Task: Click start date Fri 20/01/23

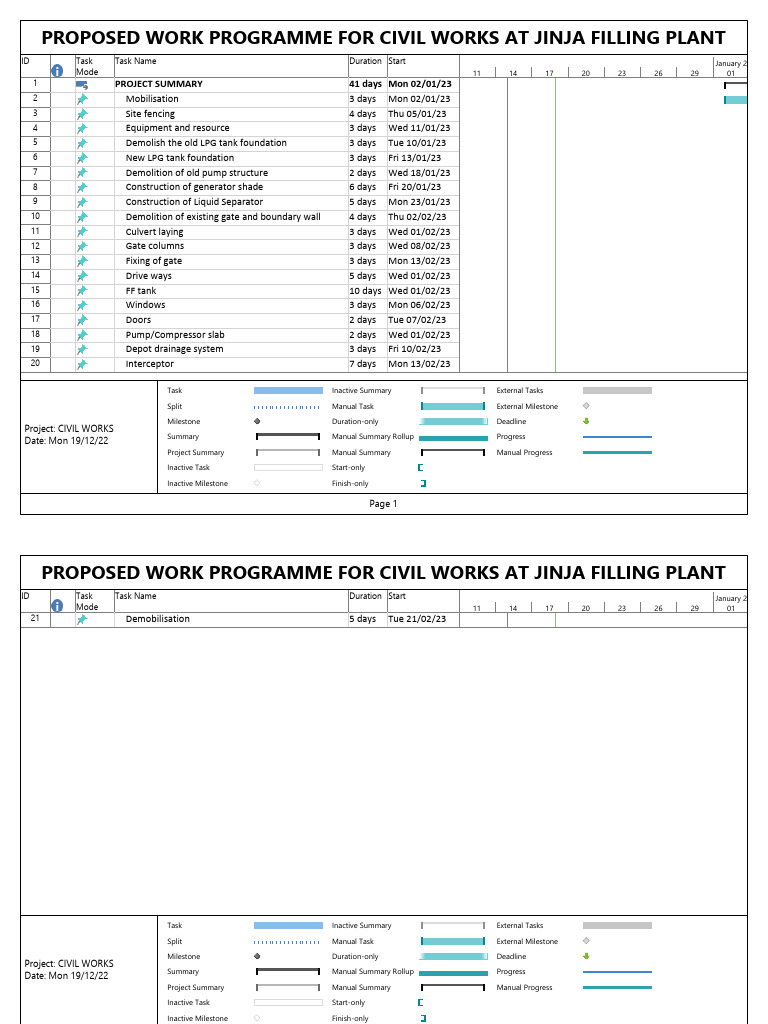Action: (415, 187)
